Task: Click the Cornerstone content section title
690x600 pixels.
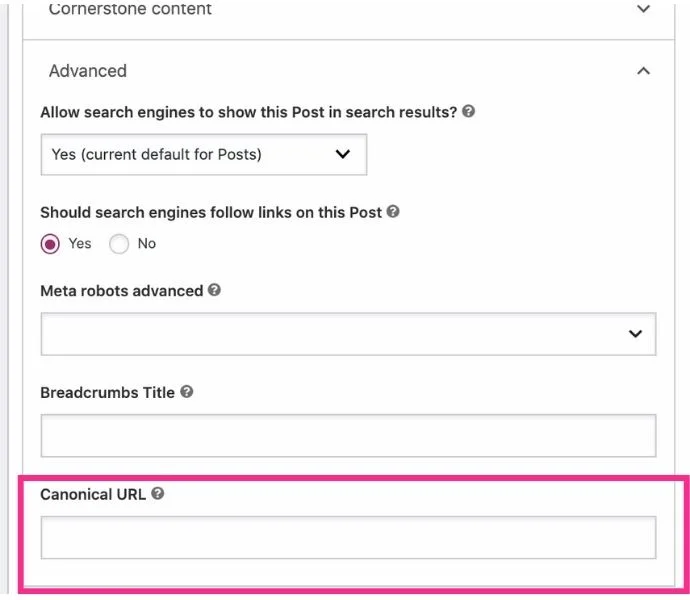Action: pyautogui.click(x=130, y=9)
